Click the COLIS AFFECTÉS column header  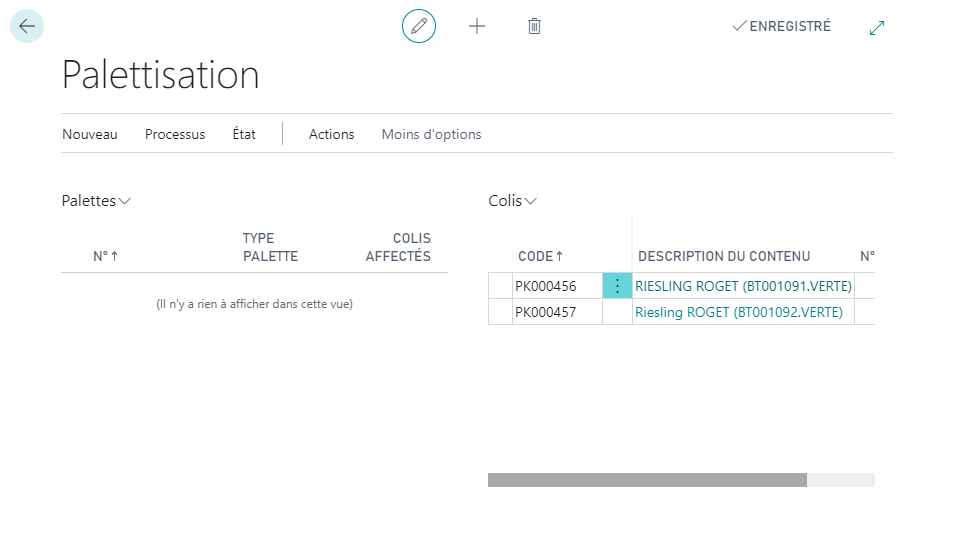(398, 247)
